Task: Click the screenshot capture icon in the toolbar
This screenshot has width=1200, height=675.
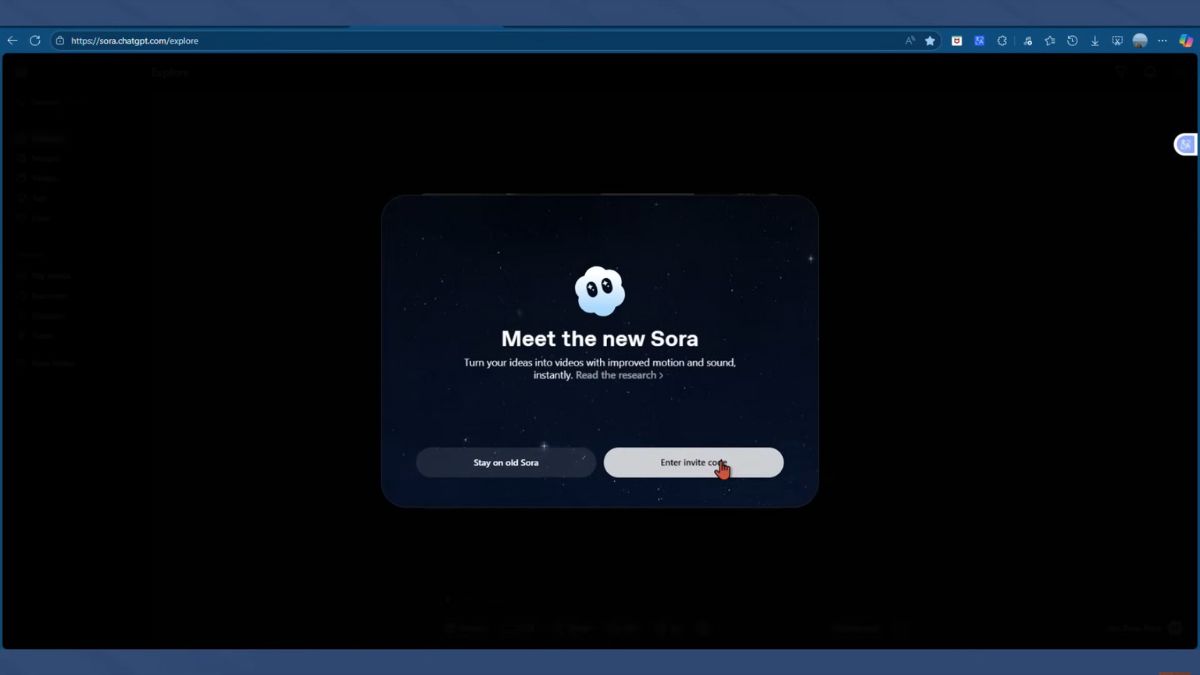Action: tap(1117, 41)
